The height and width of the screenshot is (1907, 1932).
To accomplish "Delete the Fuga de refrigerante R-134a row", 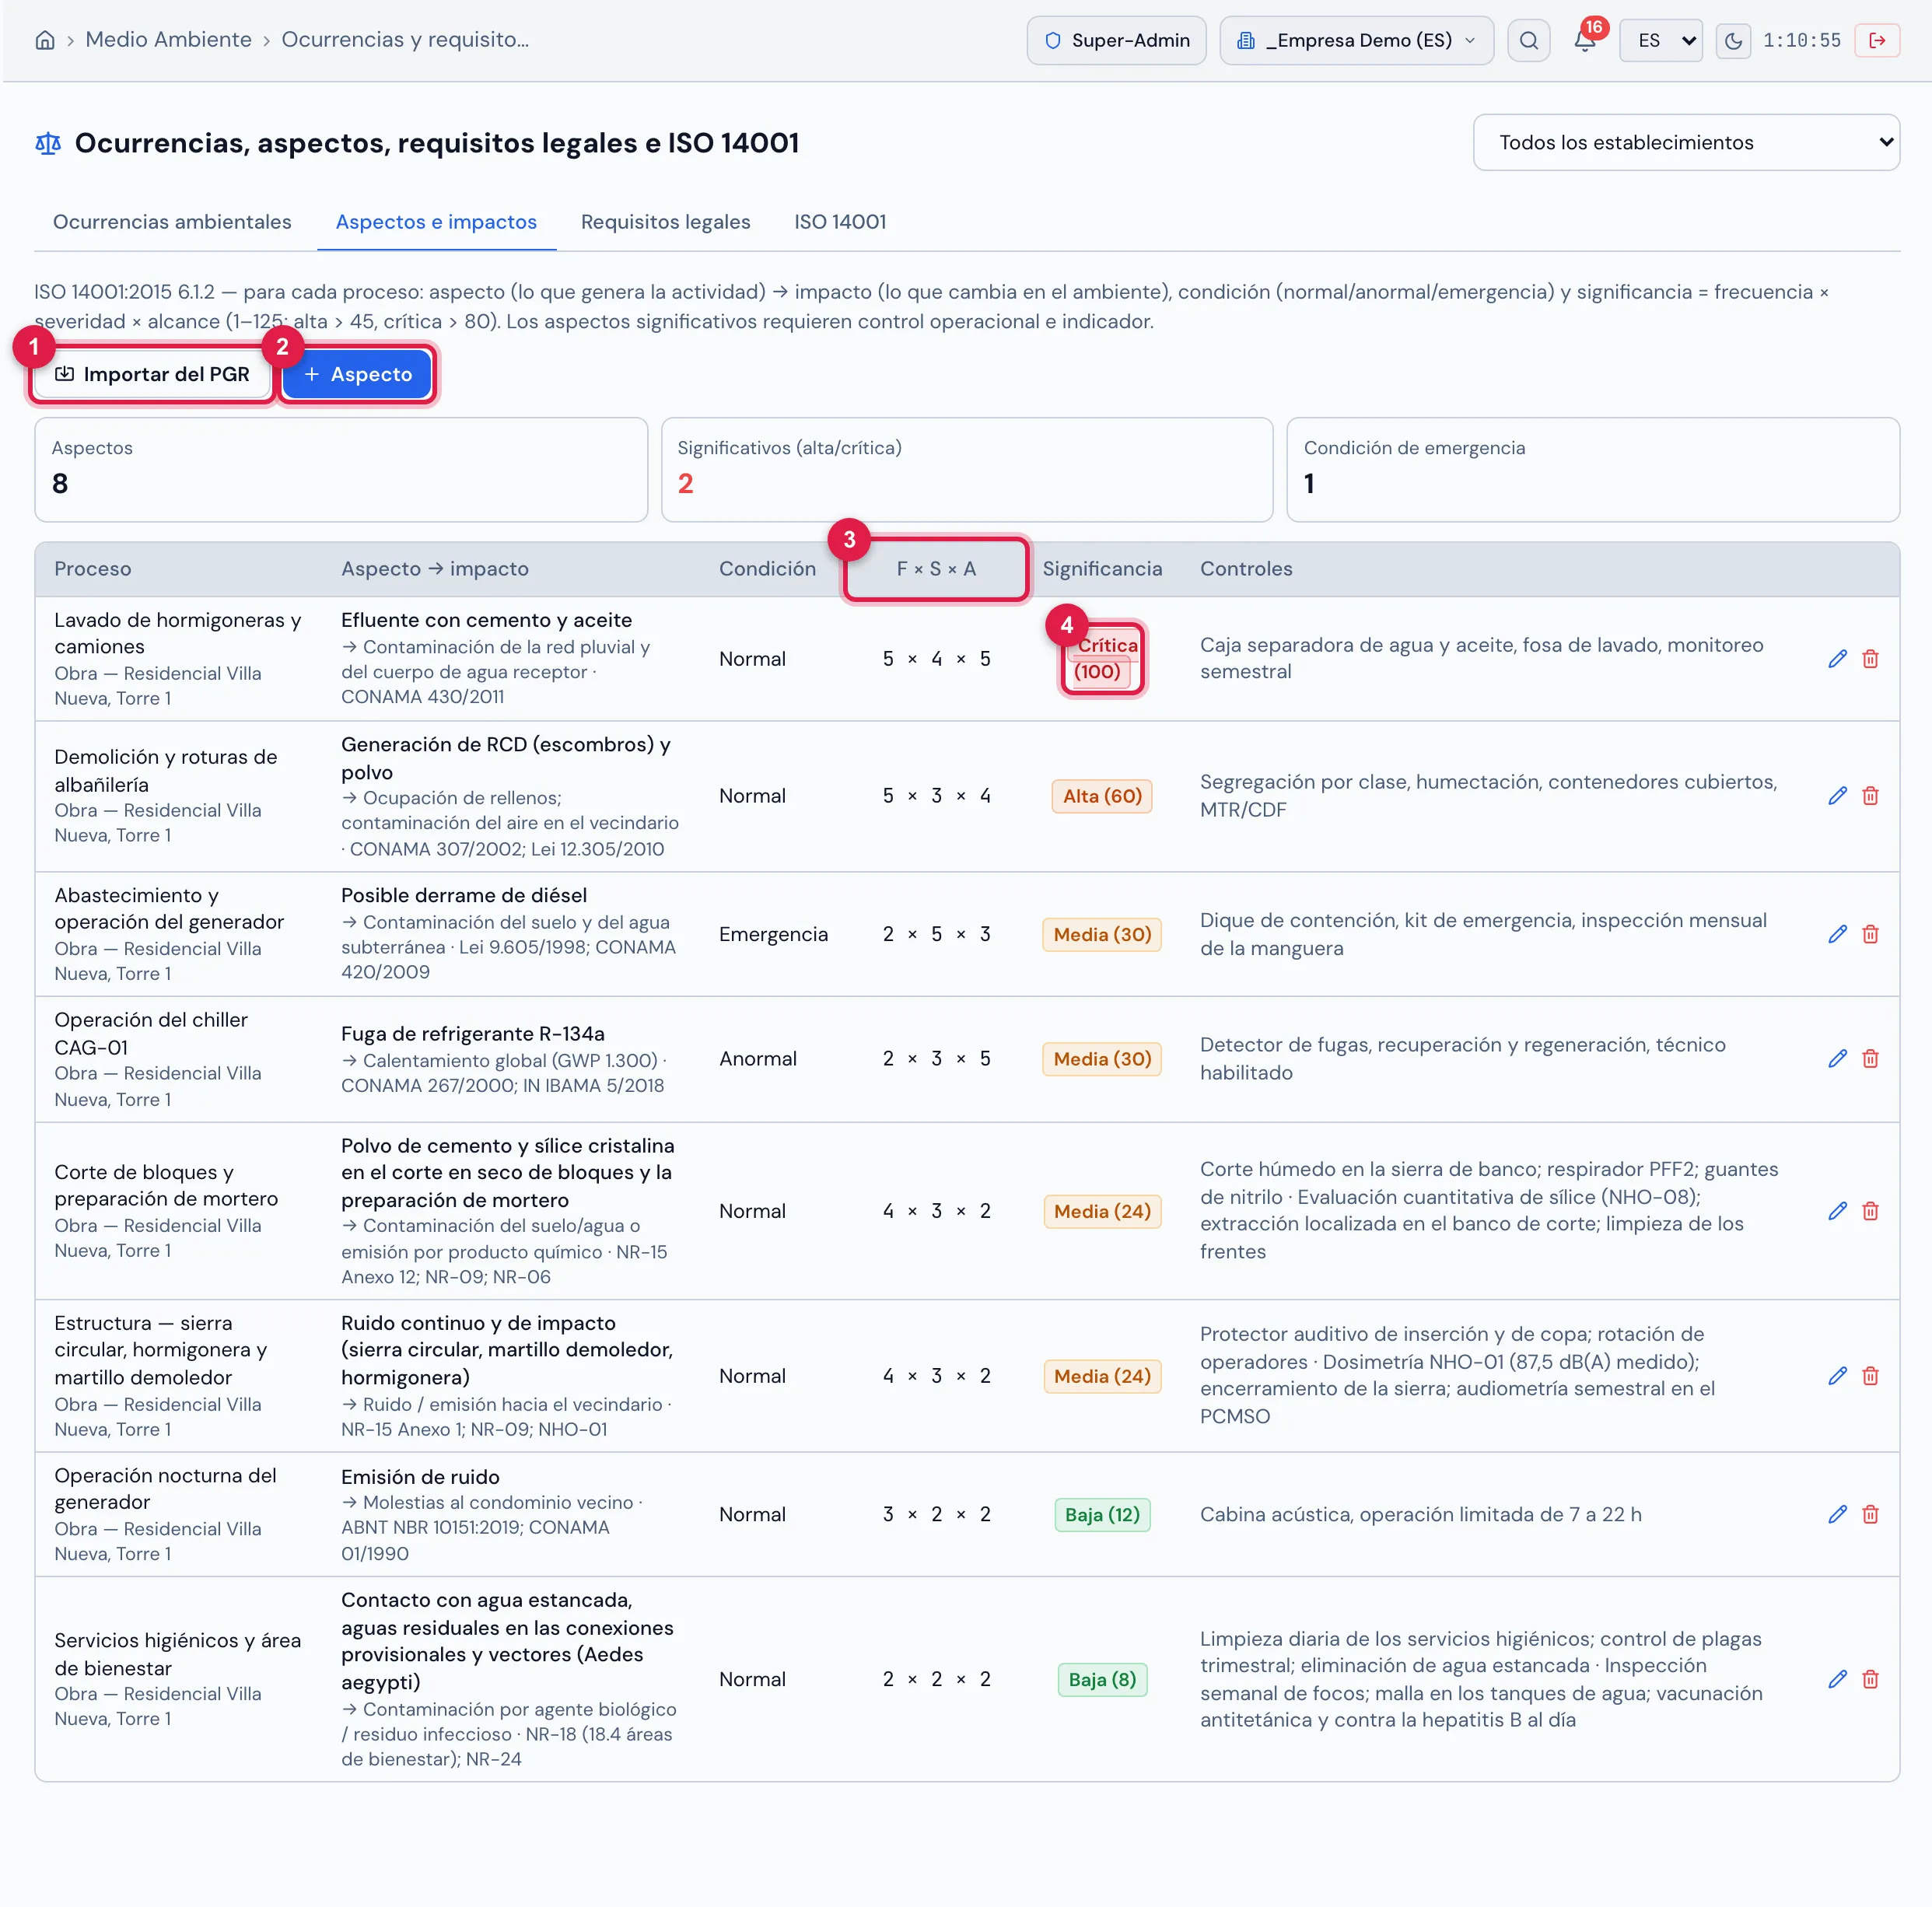I will (1870, 1058).
